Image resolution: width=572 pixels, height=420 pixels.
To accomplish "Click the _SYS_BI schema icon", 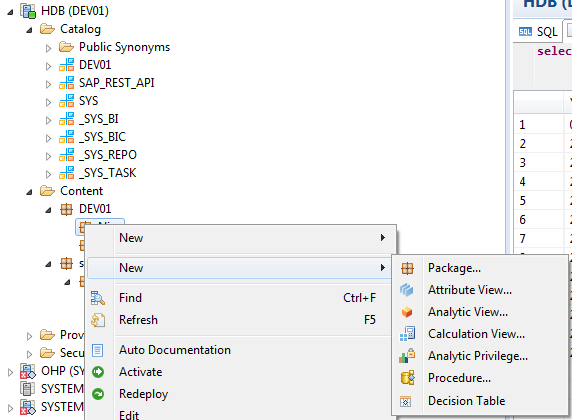I will (x=66, y=119).
